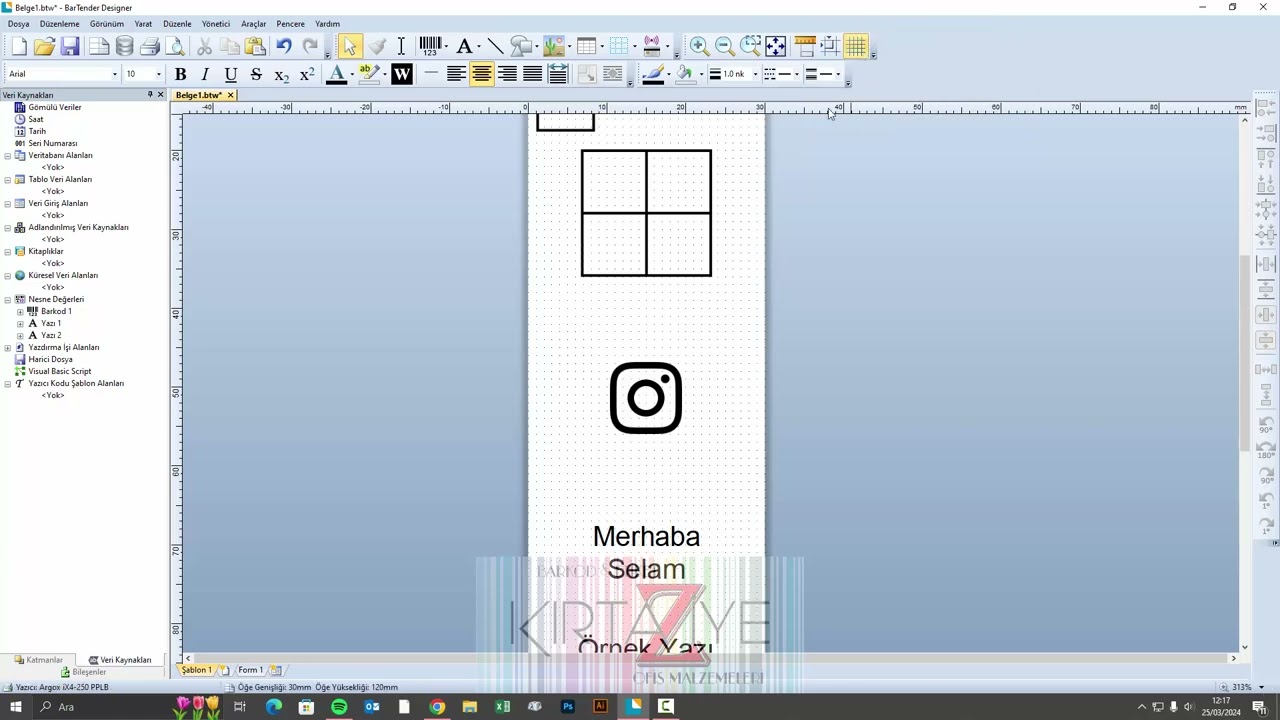1280x720 pixels.
Task: Fit label to window
Action: (776, 46)
